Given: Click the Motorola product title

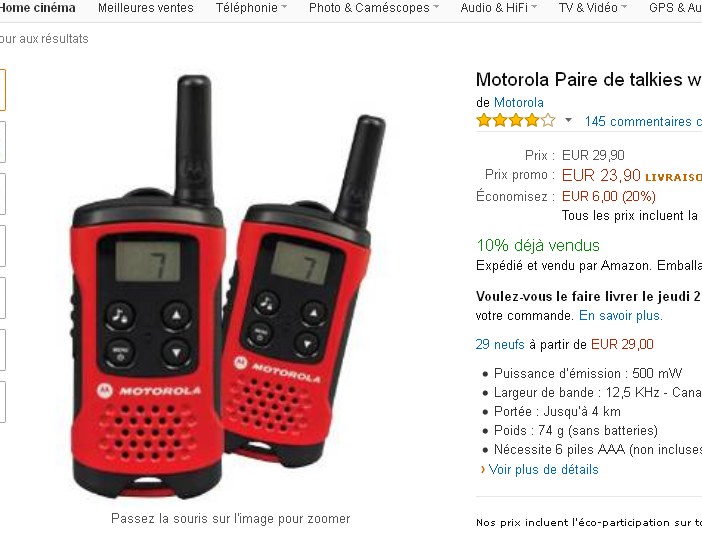Looking at the screenshot, I should tap(589, 79).
